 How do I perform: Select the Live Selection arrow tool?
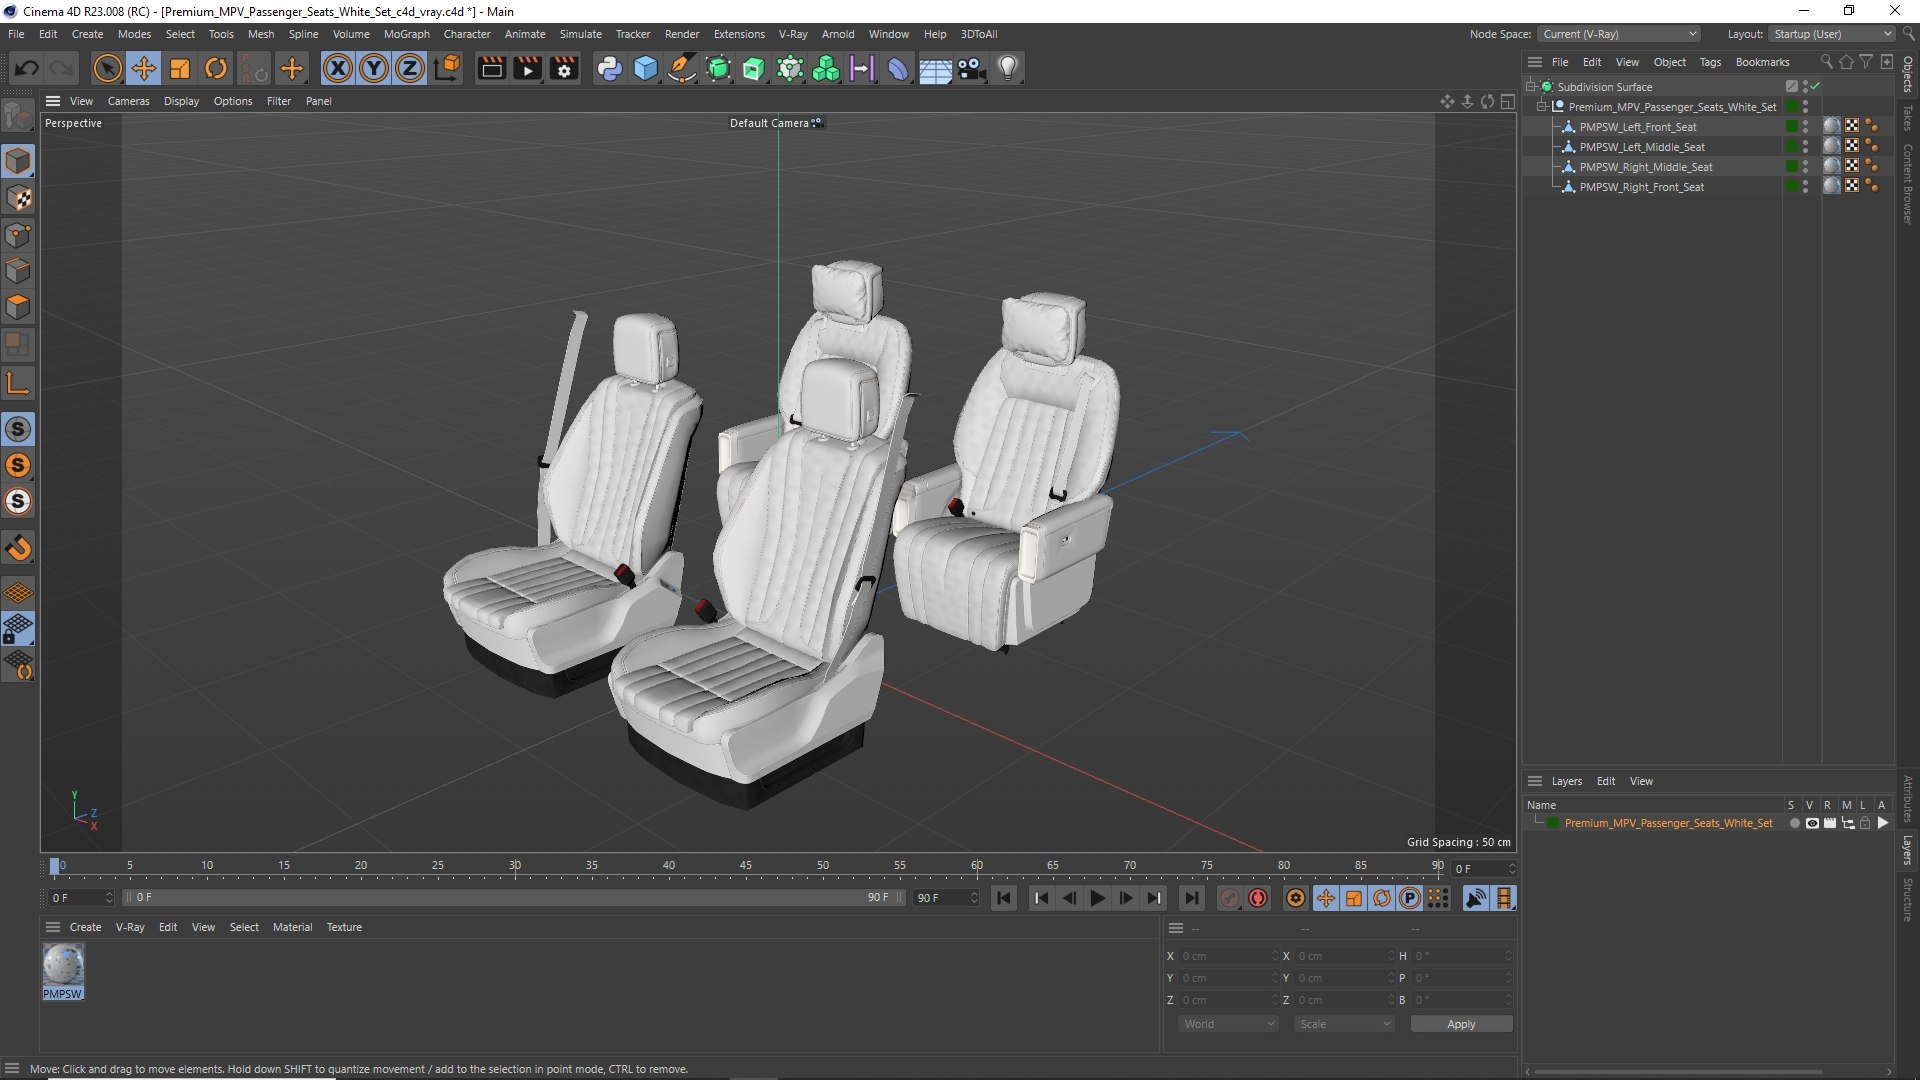(107, 68)
